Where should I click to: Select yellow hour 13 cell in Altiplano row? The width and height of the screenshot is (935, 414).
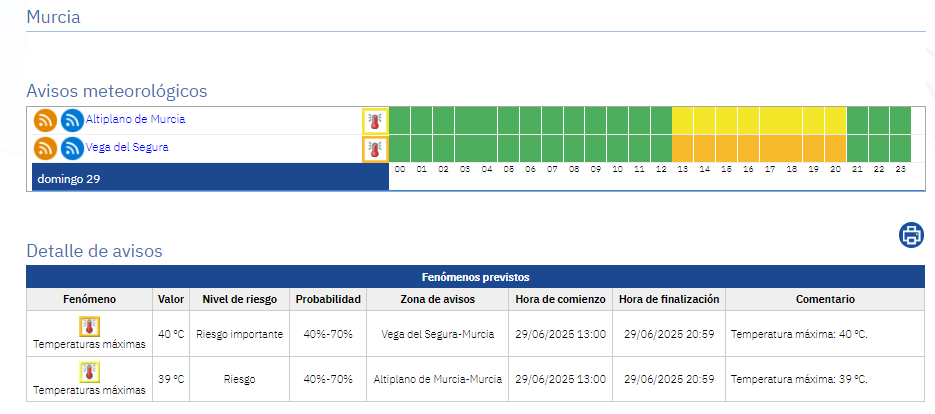tap(683, 120)
